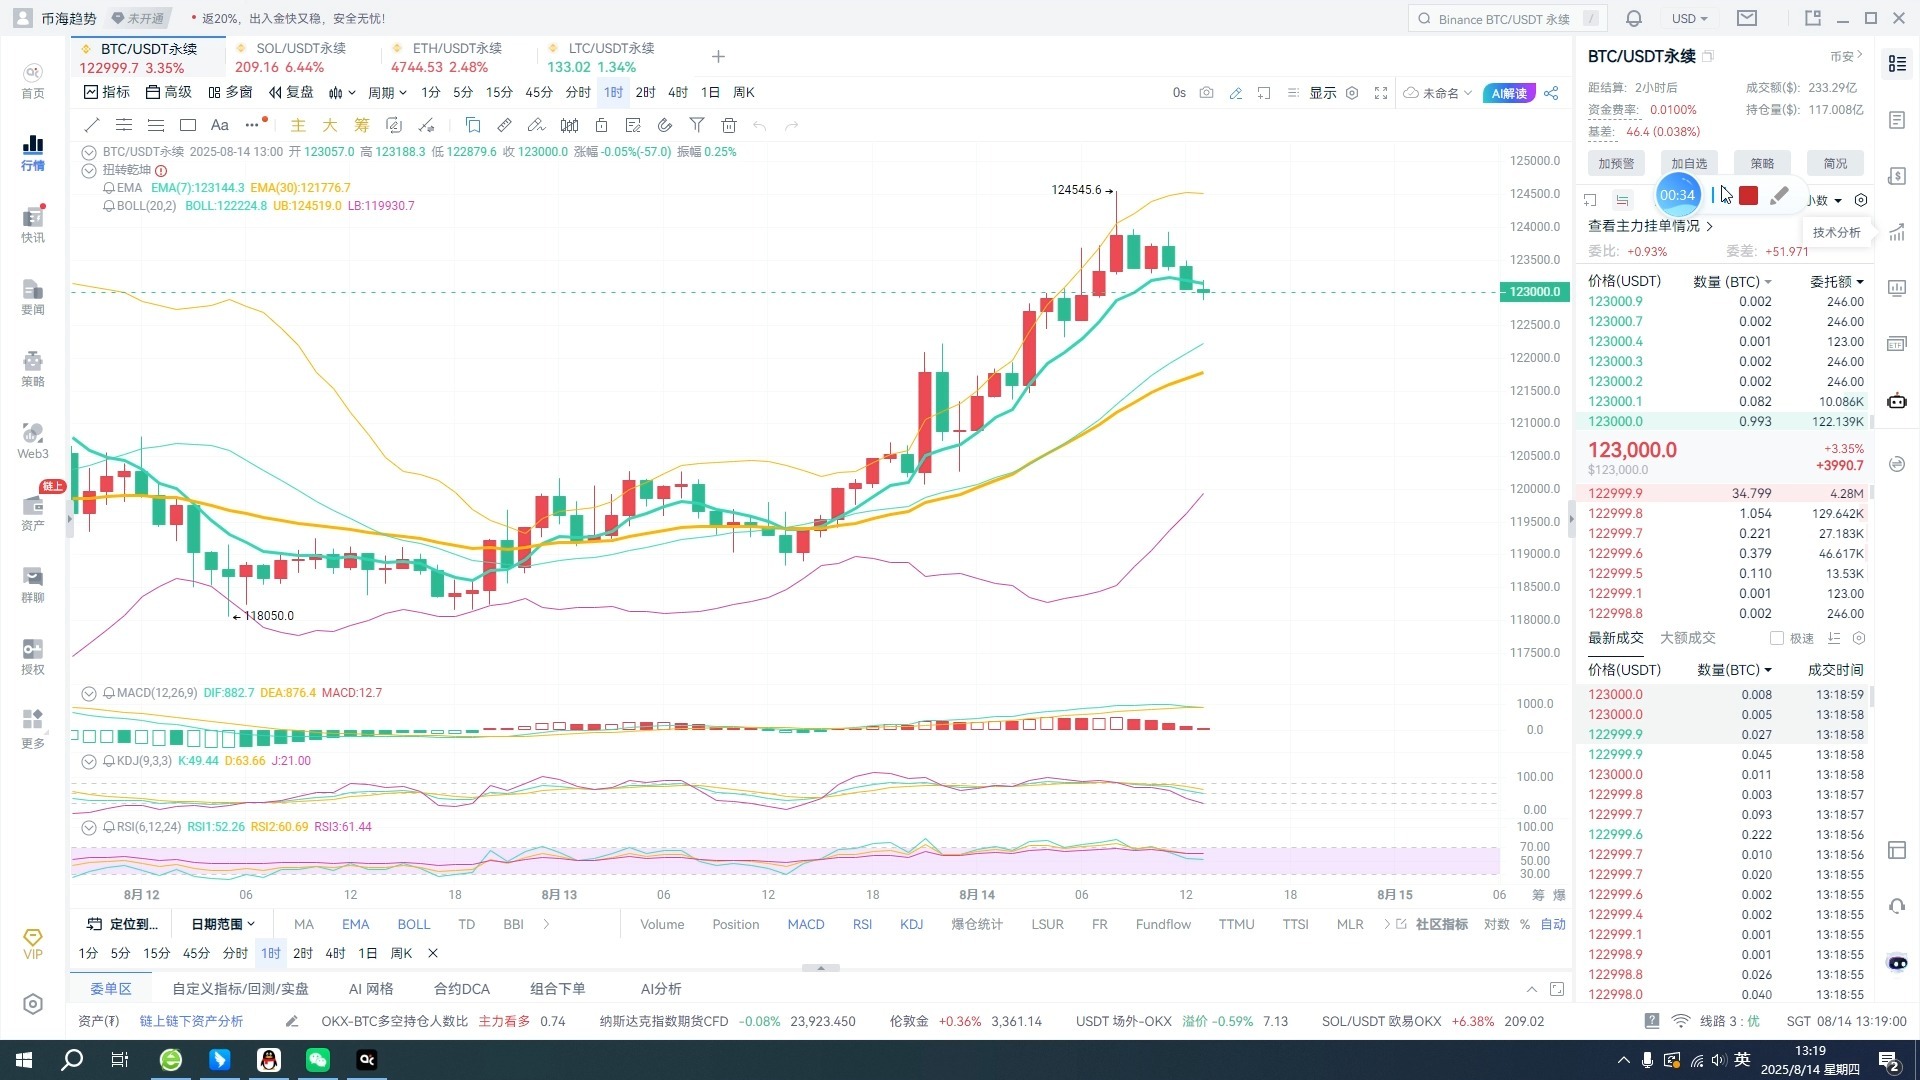Open the USD currency dropdown
The image size is (1920, 1080).
pos(1690,18)
